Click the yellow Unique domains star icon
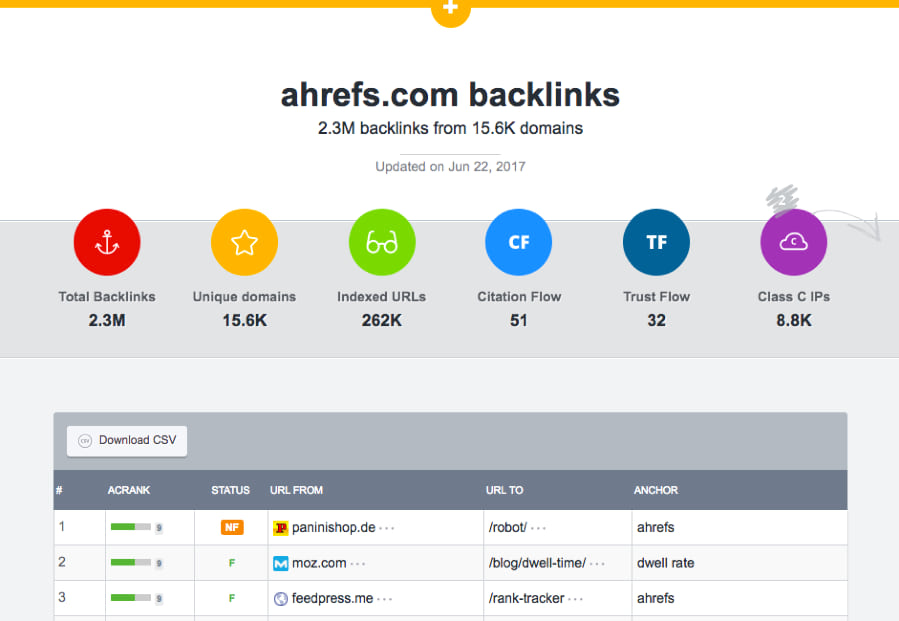The width and height of the screenshot is (899, 621). click(x=244, y=243)
